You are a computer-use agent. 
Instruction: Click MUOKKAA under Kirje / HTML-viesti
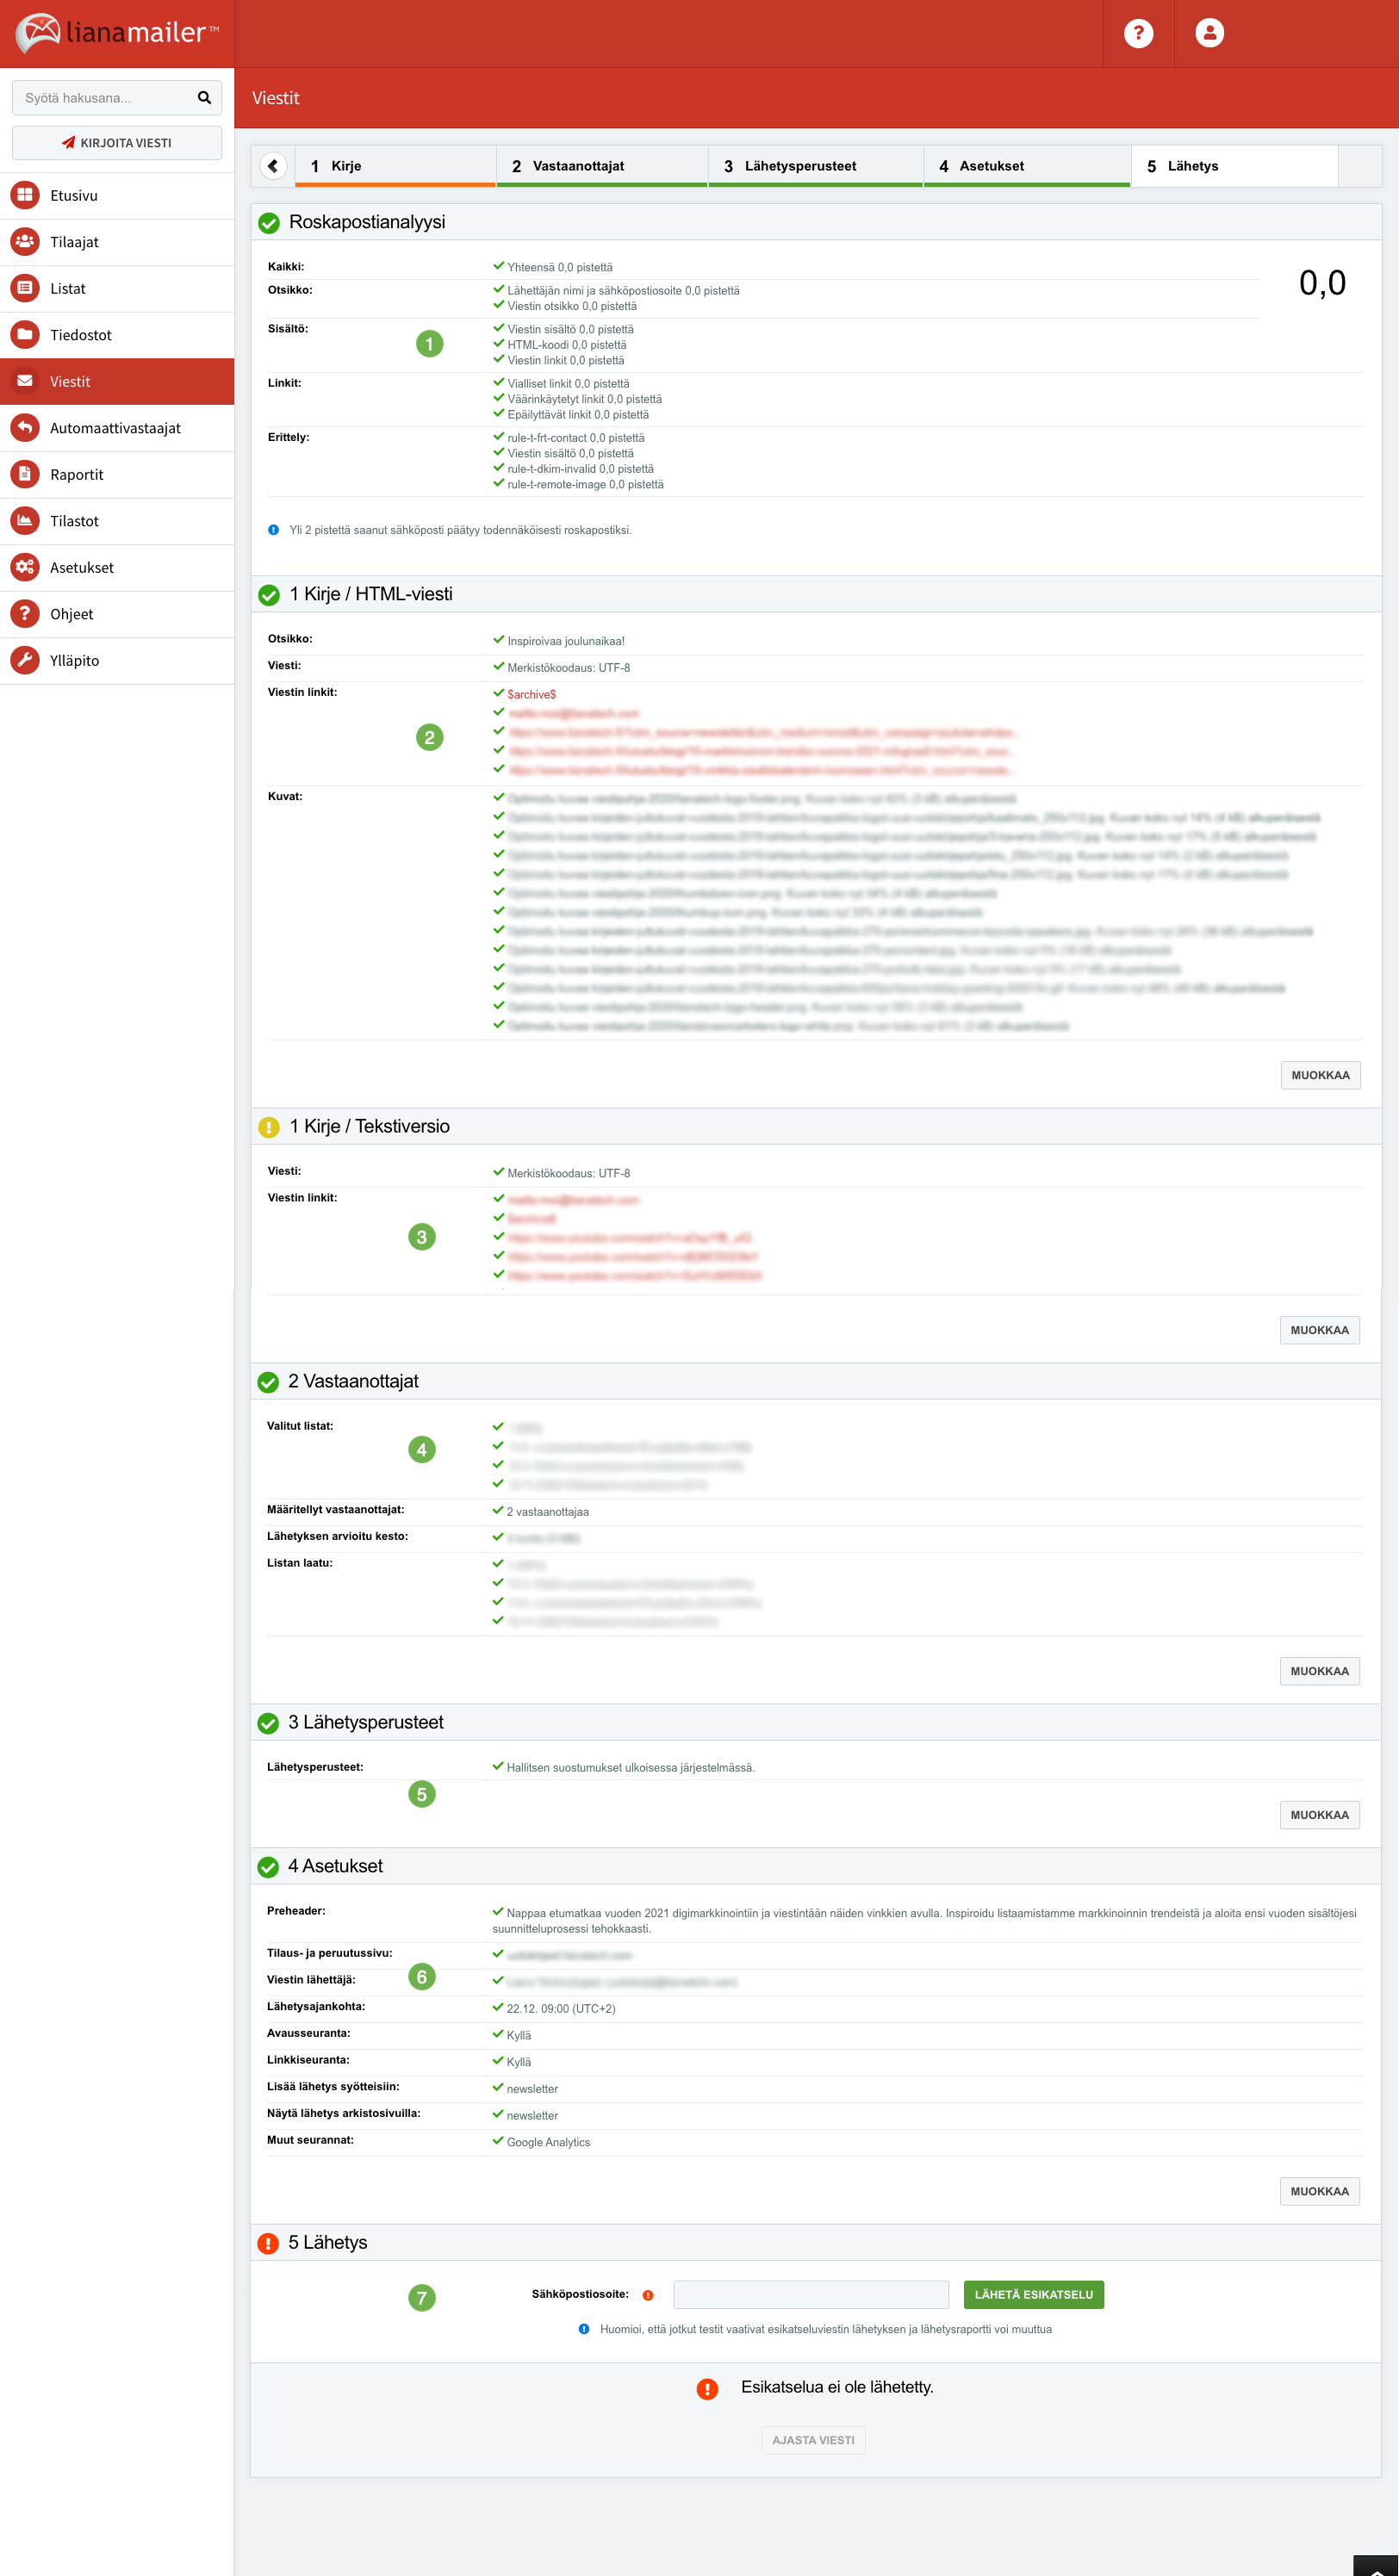[x=1319, y=1075]
